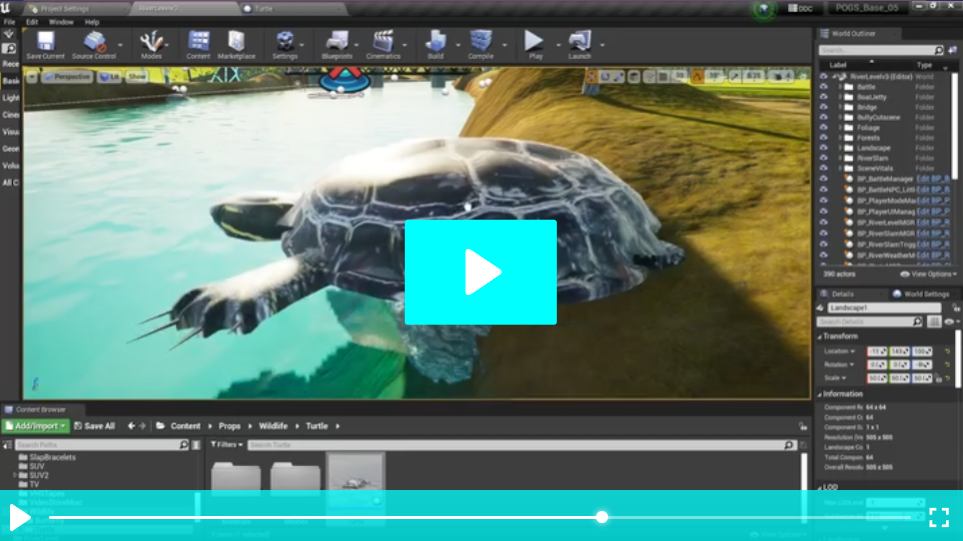Screen dimensions: 963x541
Task: Click the play icon in video control bar
Action: click(19, 517)
